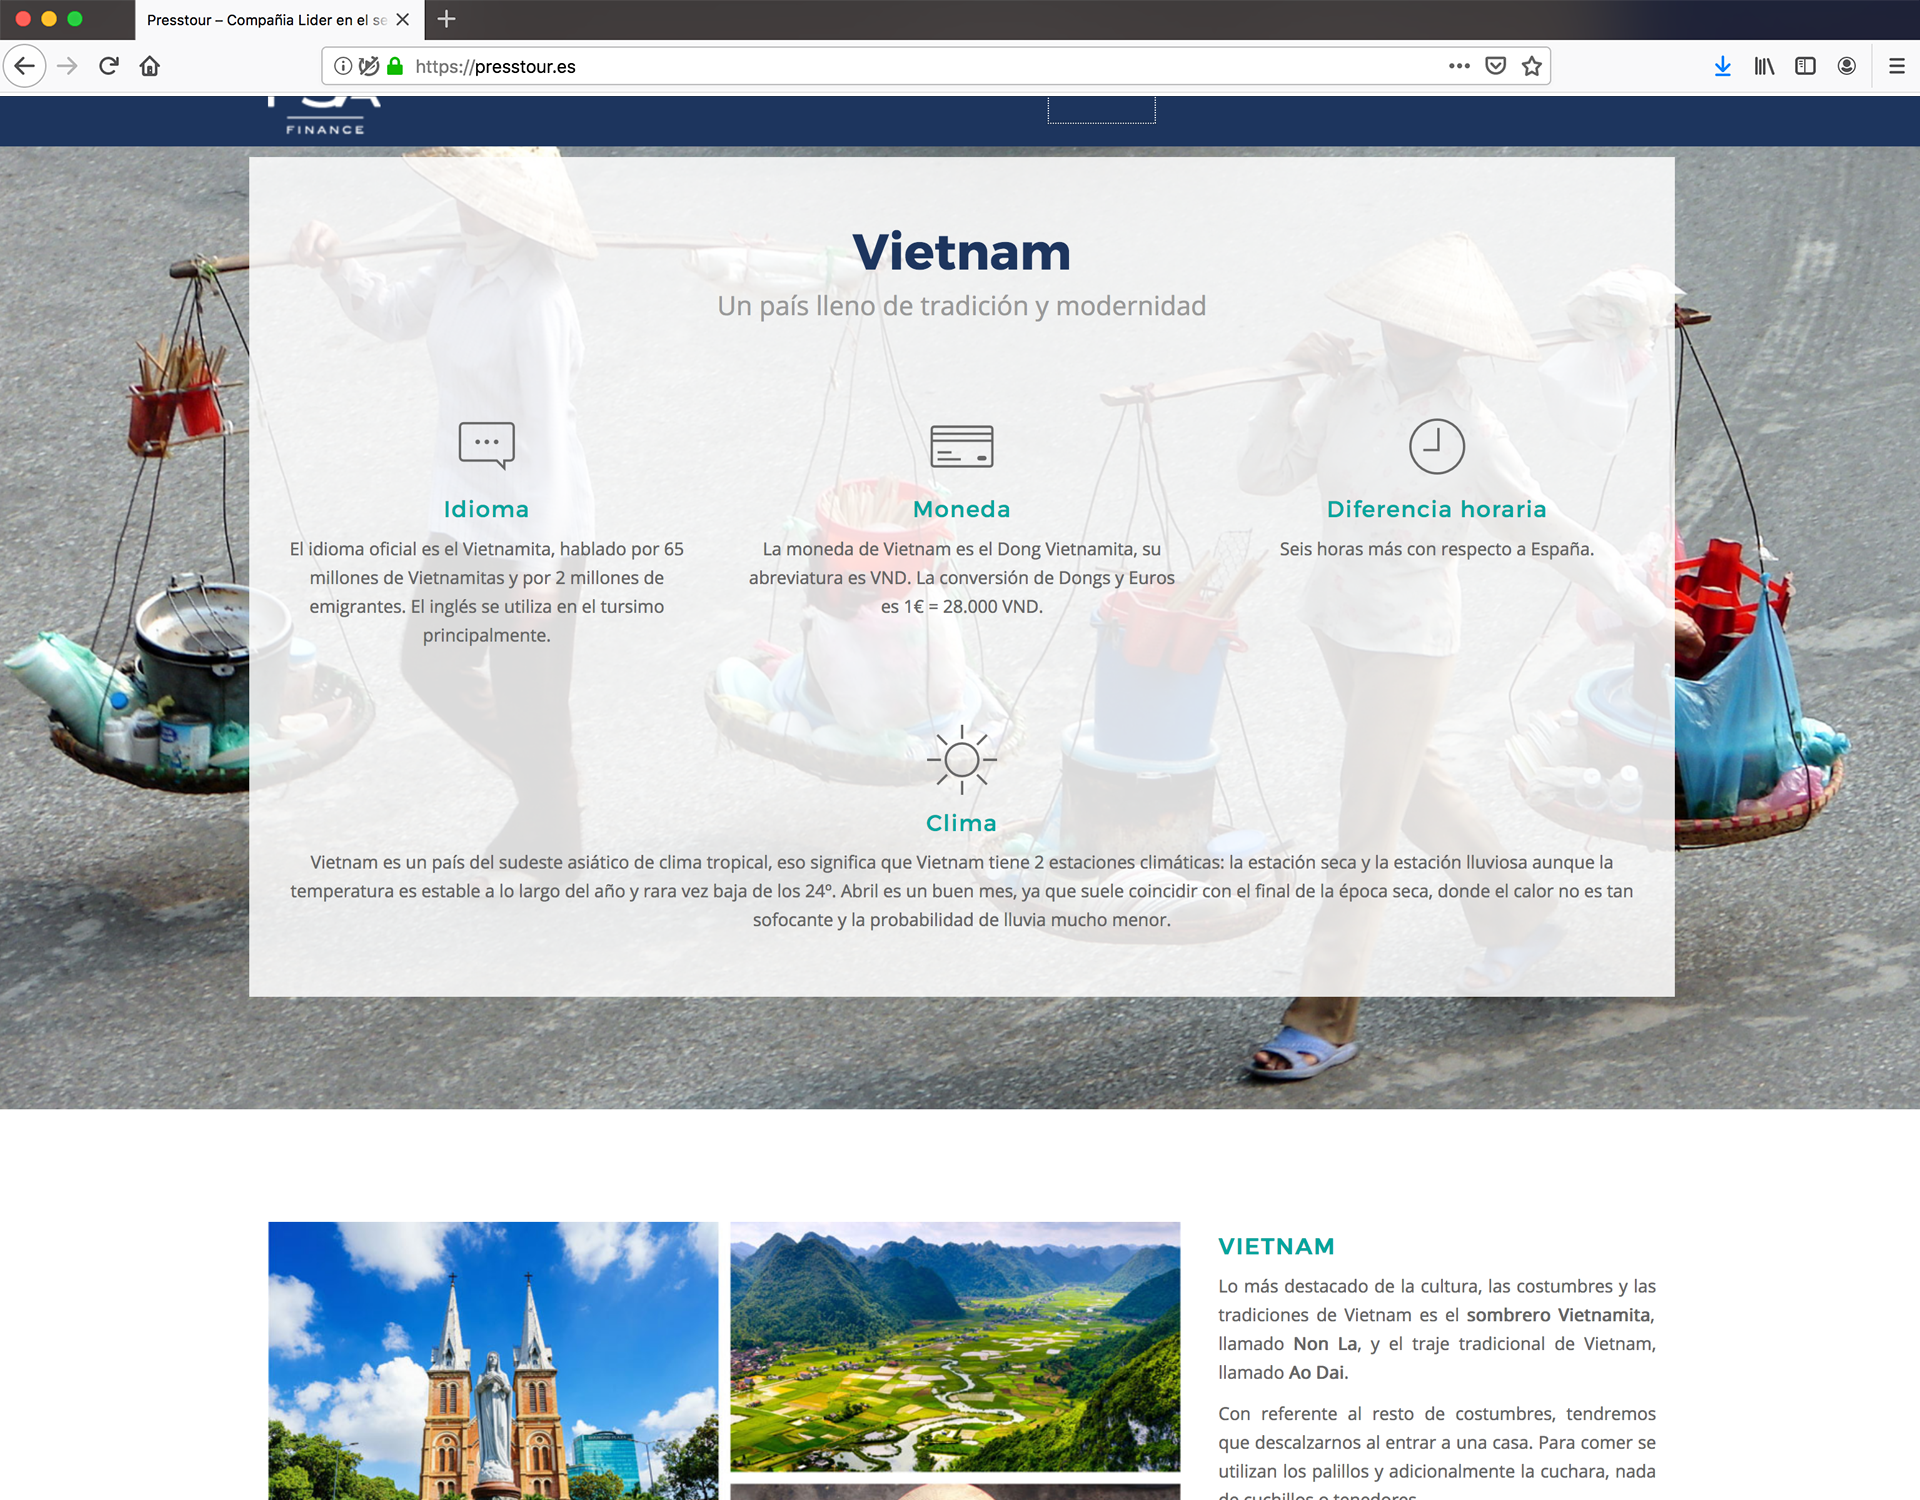Reload the current page

click(109, 66)
